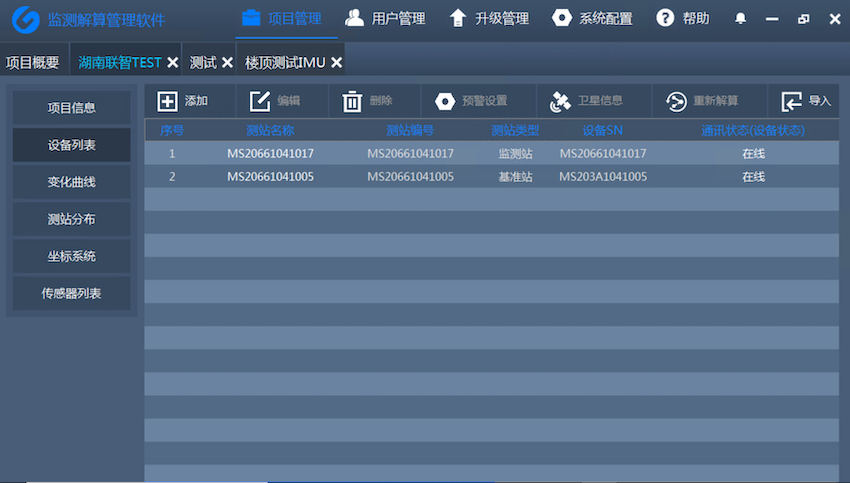Open the 坐标系统 sidebar section
The width and height of the screenshot is (850, 483).
coord(72,256)
